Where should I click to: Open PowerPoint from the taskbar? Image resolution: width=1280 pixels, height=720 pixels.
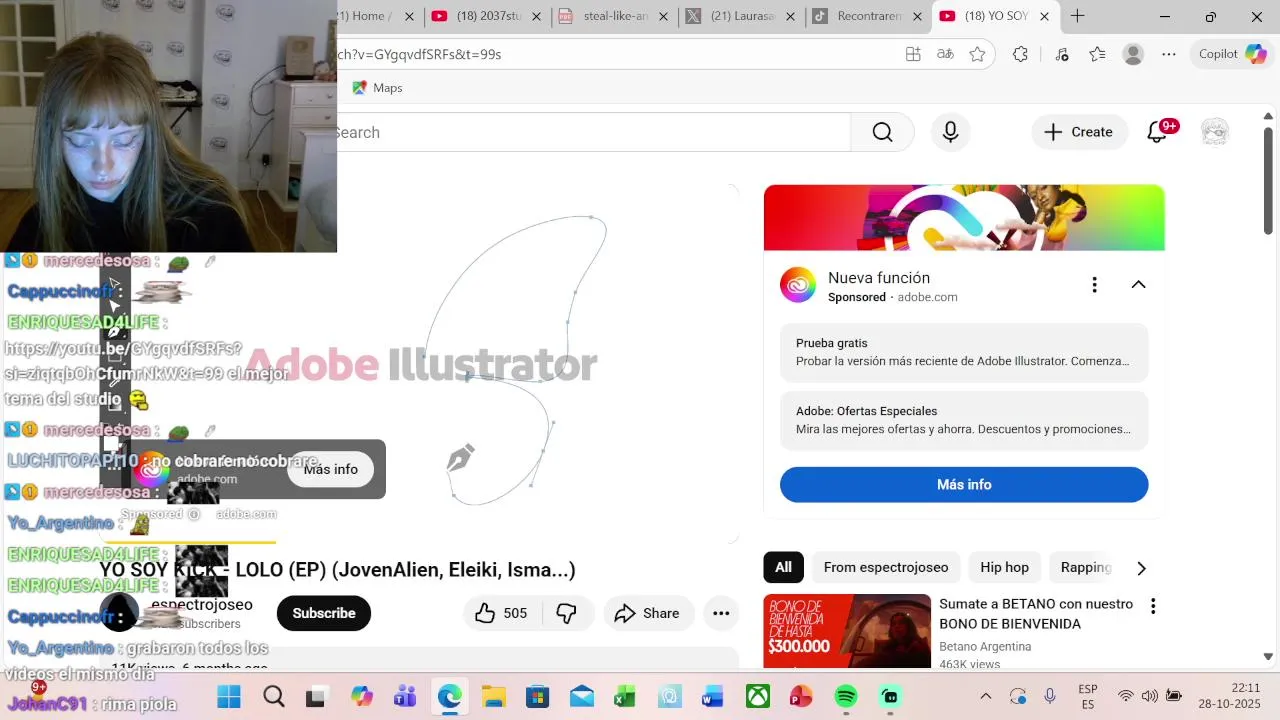click(802, 696)
